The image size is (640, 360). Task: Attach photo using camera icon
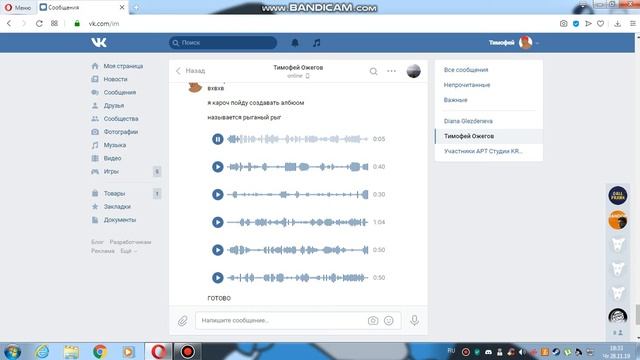point(373,321)
